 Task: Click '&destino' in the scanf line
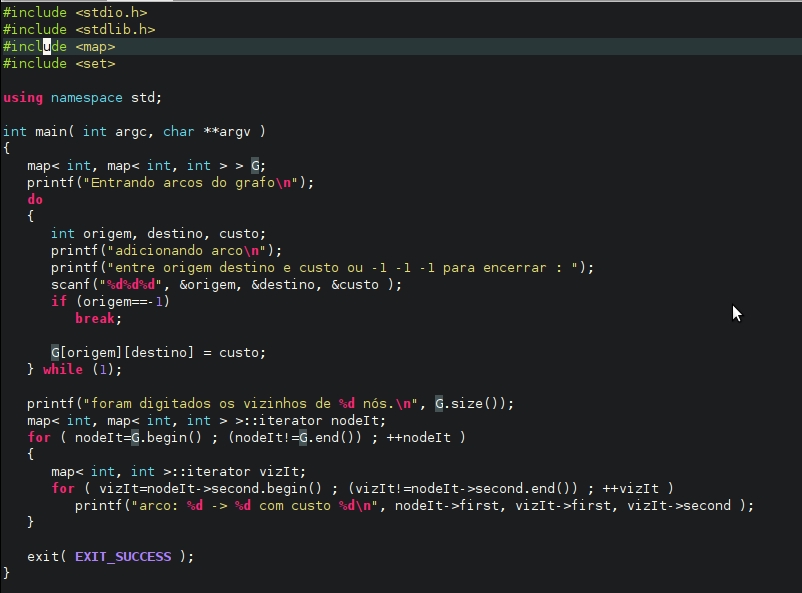pyautogui.click(x=283, y=284)
